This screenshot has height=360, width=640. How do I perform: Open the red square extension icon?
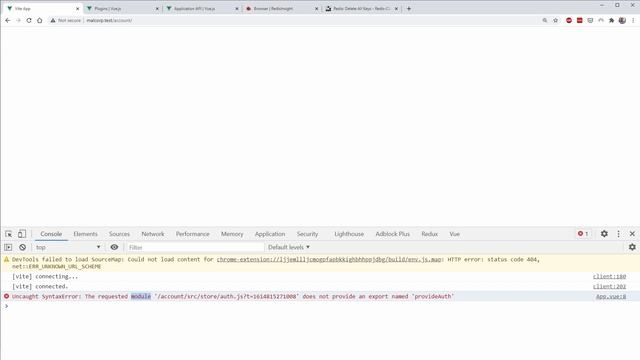click(580, 20)
